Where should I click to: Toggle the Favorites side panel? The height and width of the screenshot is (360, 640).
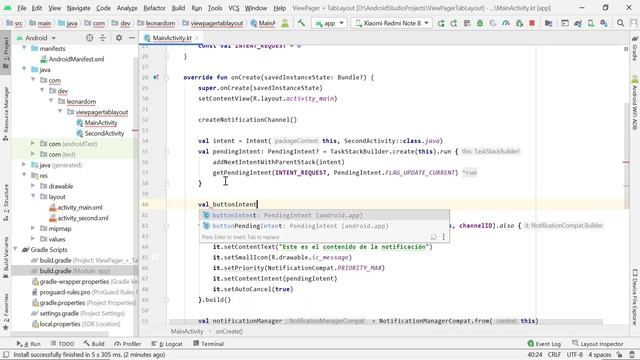point(6,311)
